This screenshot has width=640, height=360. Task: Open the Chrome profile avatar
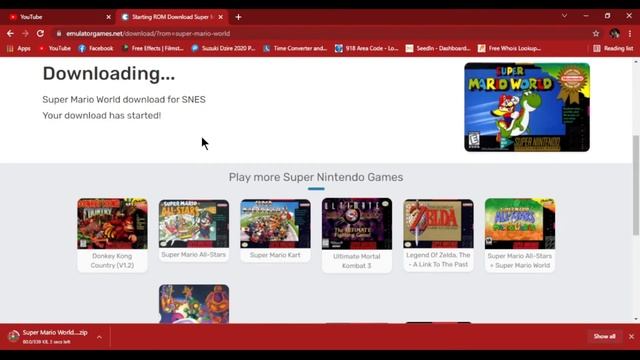614,33
